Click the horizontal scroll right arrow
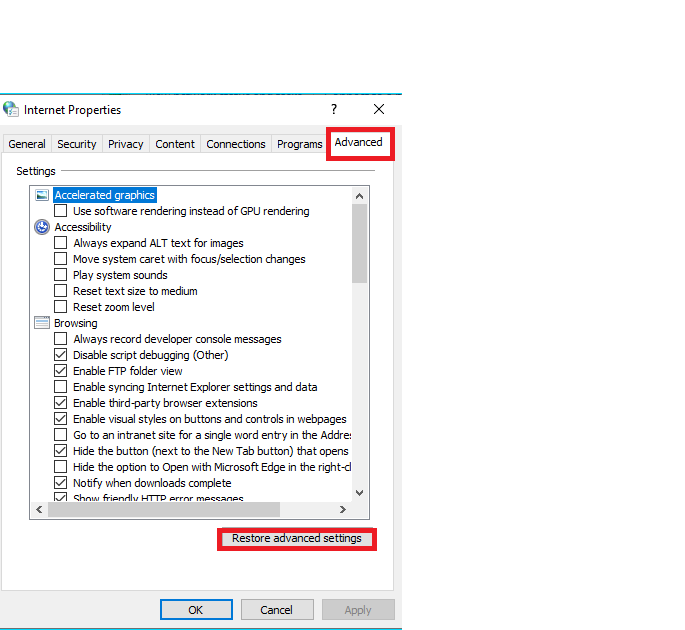This screenshot has width=685, height=630. tap(343, 509)
